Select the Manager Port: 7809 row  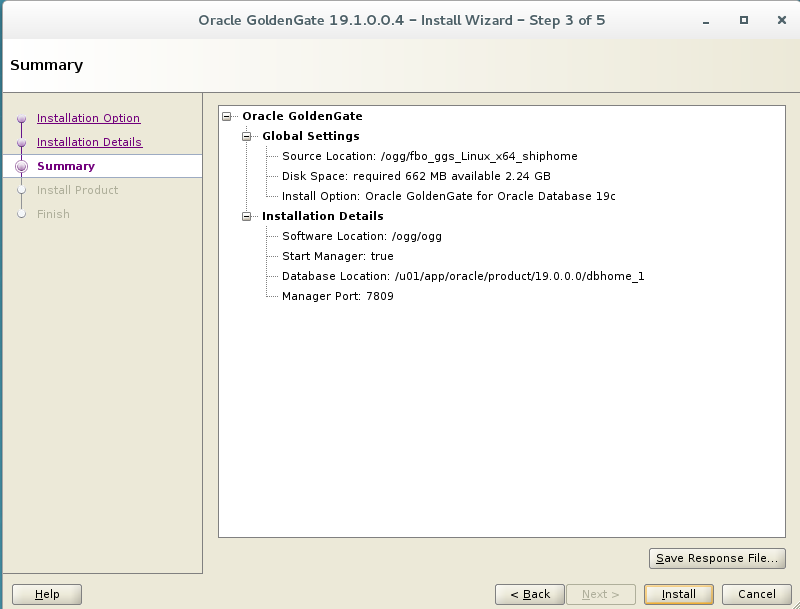pyautogui.click(x=338, y=296)
